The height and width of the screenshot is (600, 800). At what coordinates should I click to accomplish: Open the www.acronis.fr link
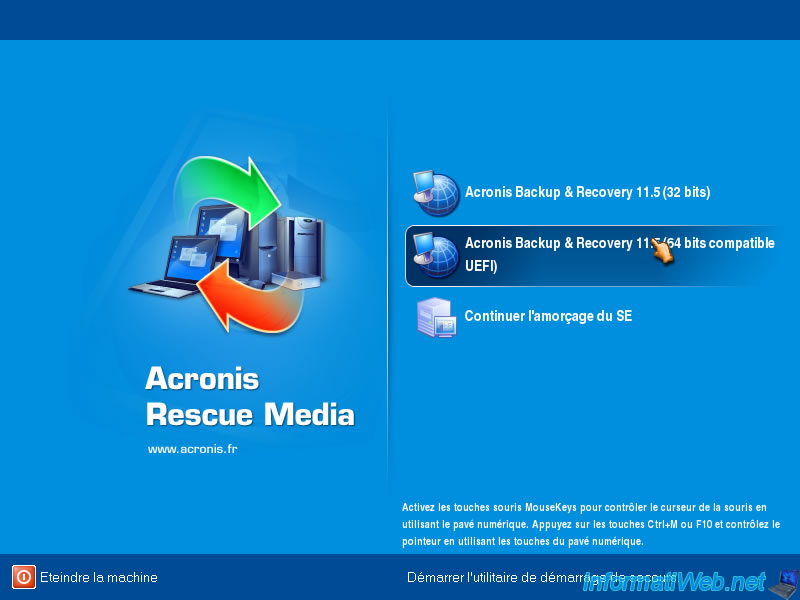[x=192, y=449]
